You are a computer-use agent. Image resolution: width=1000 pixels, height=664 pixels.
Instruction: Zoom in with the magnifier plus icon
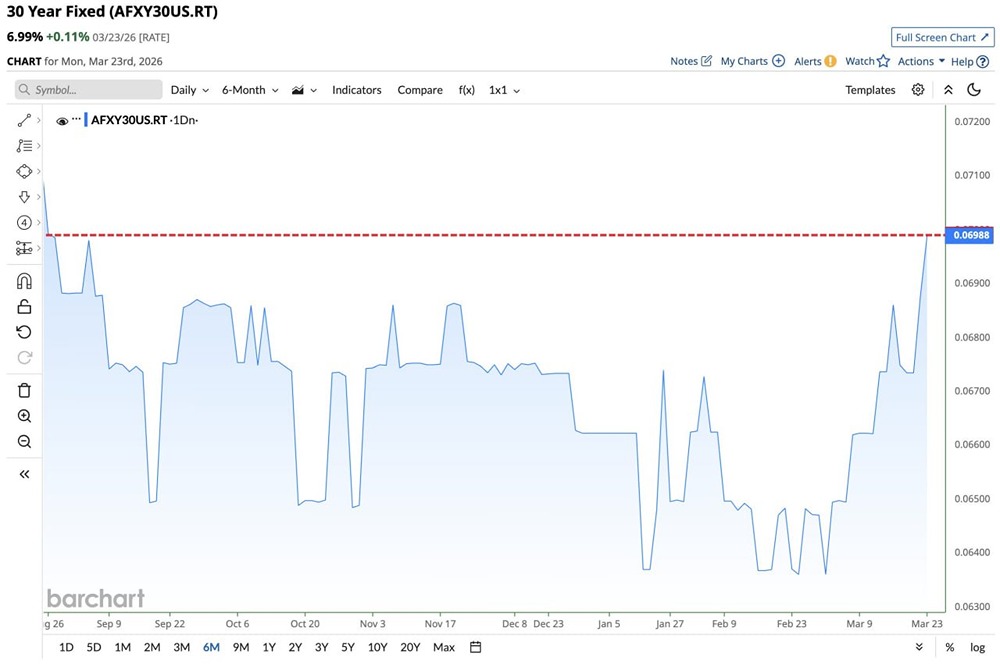(x=24, y=416)
